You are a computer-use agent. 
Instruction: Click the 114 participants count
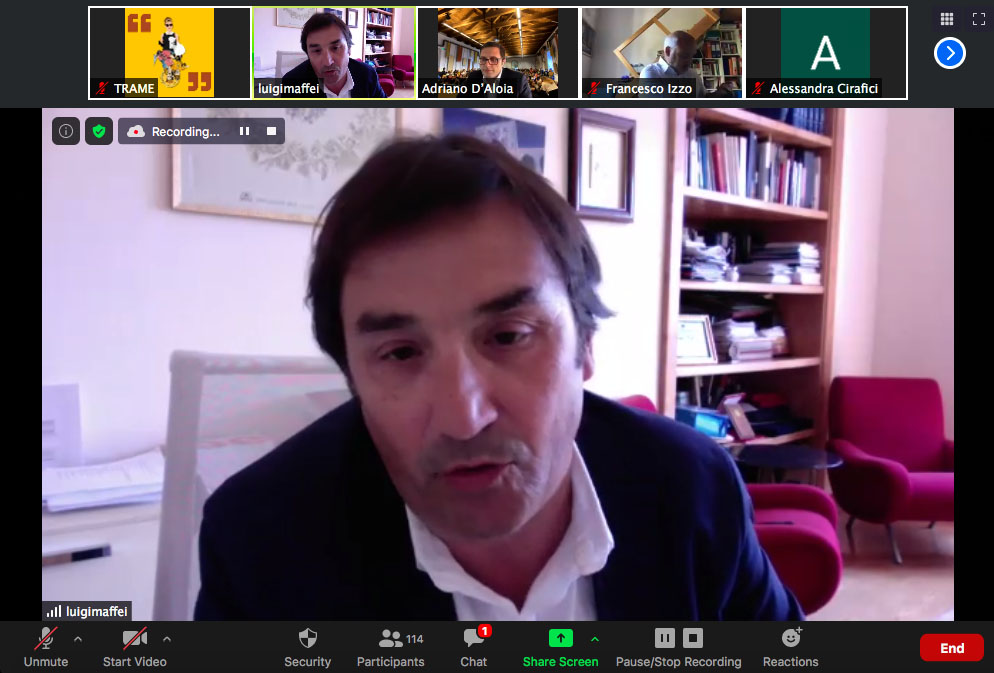click(415, 639)
